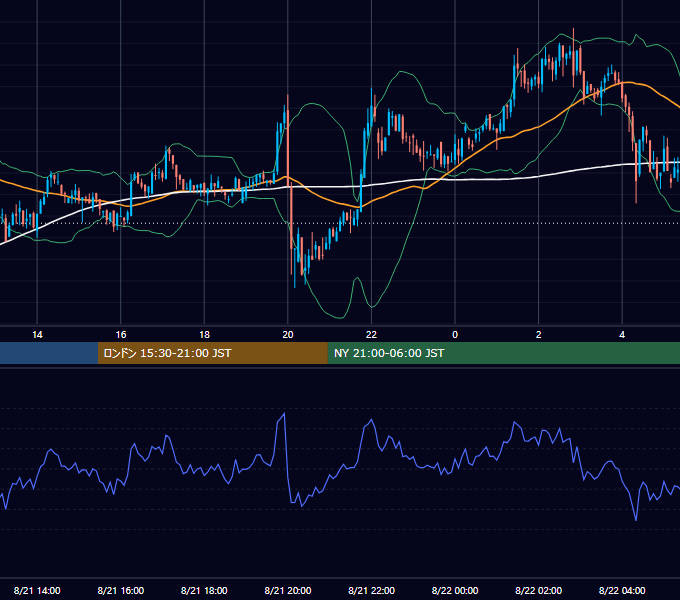Click the 8/22 04:00 date label
Screen dimensions: 680x600
[622, 590]
